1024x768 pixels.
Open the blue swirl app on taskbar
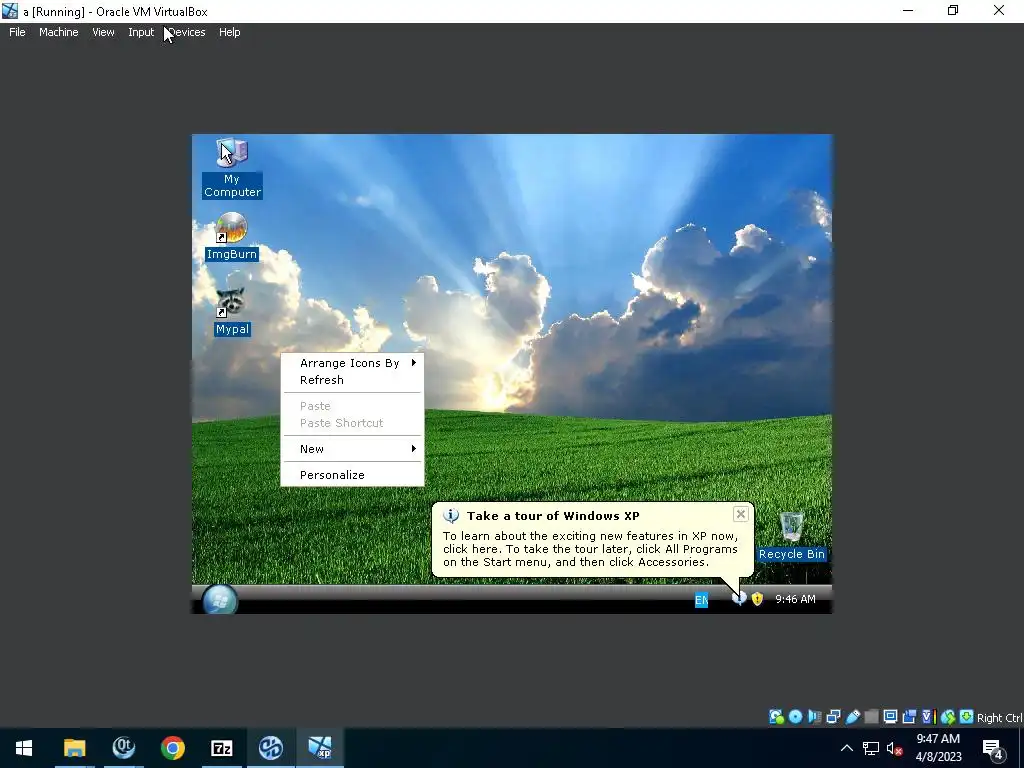270,748
